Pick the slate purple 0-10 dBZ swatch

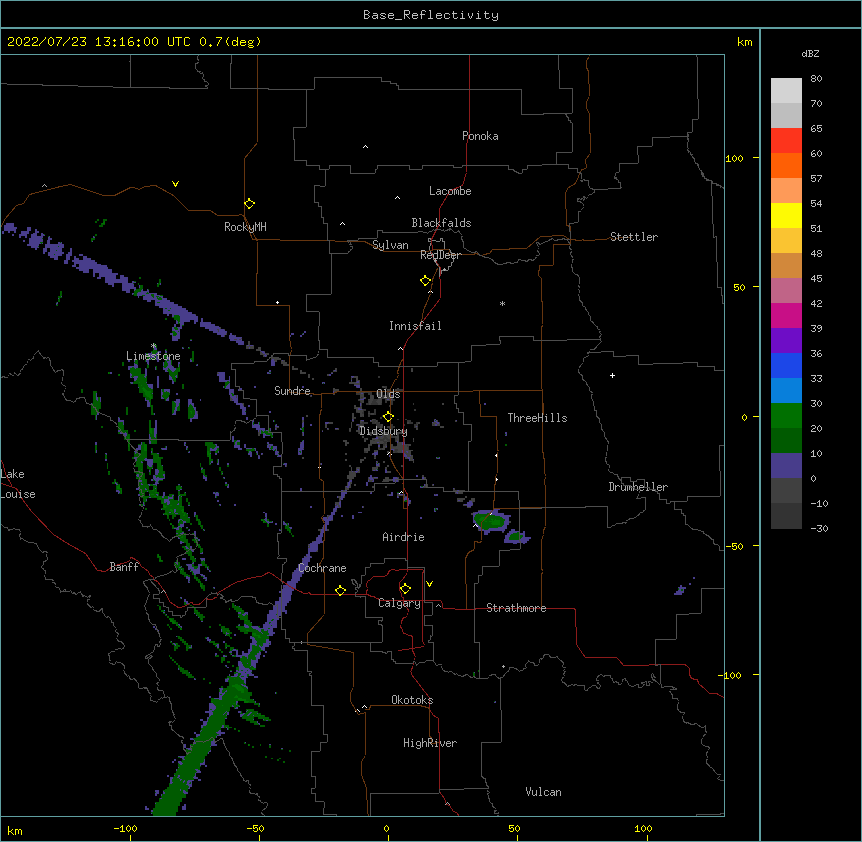click(x=786, y=466)
